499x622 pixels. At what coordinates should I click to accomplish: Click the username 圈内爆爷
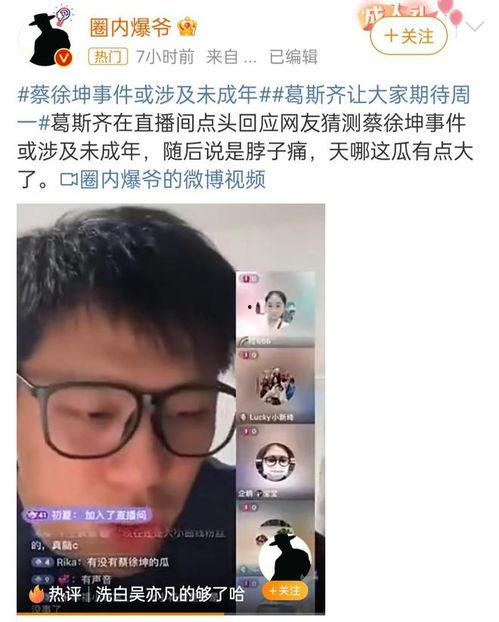[130, 27]
